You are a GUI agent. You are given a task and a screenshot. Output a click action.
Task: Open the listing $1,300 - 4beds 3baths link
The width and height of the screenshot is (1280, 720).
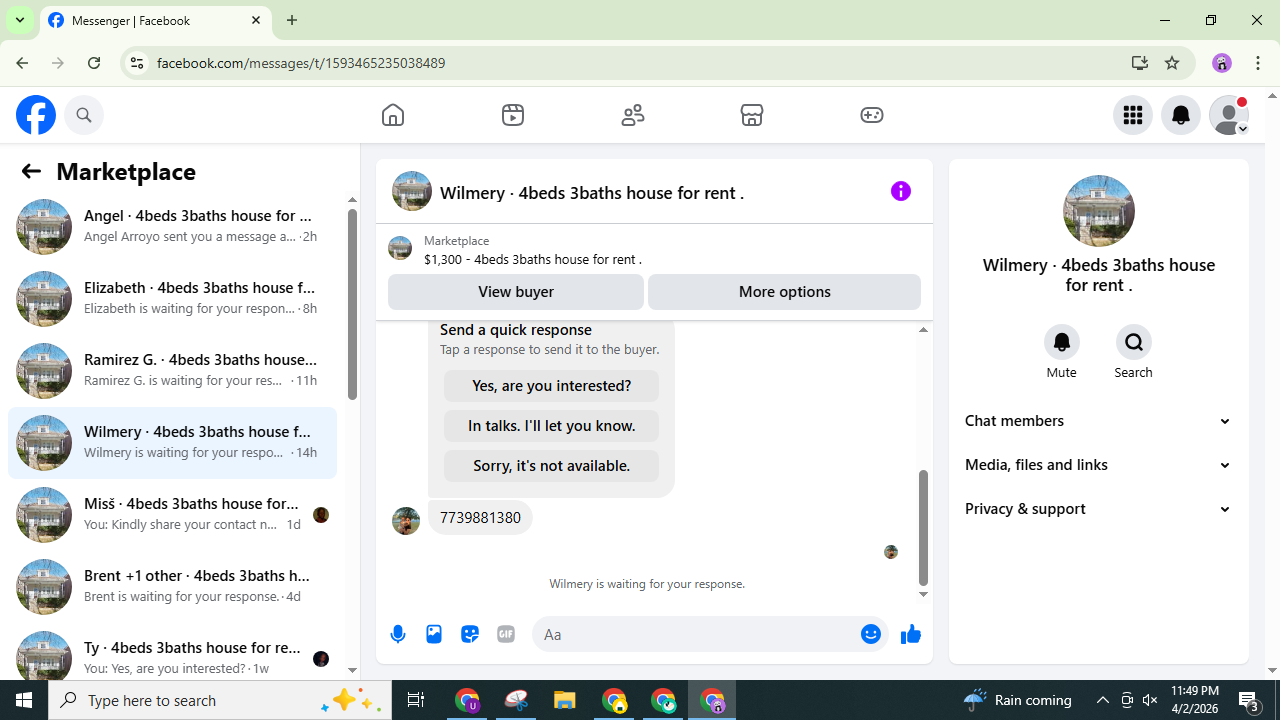pos(533,259)
